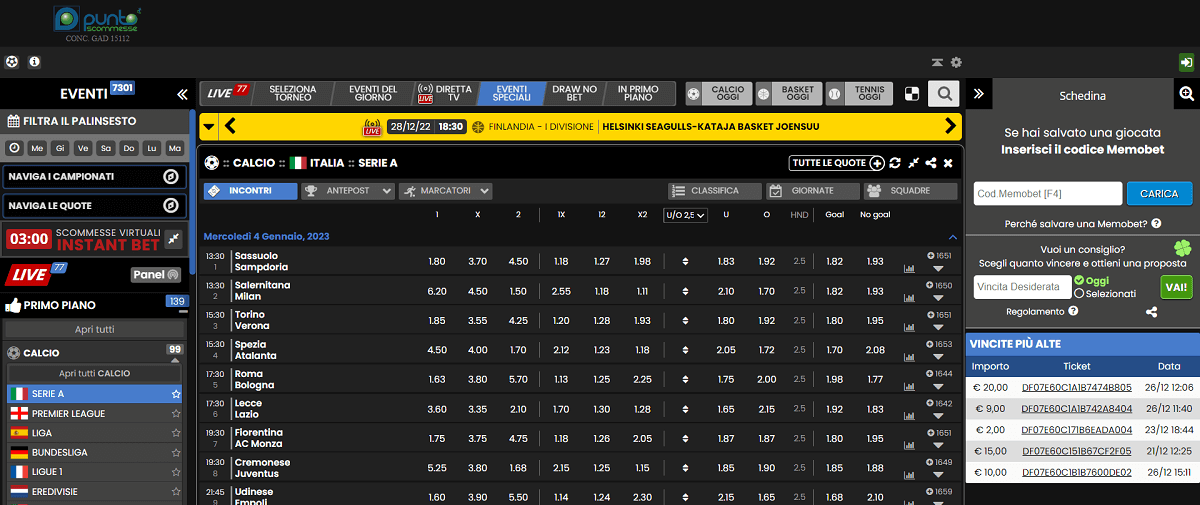
Task: Click help icon next to Perché salvare una Memobet
Action: click(x=1156, y=224)
